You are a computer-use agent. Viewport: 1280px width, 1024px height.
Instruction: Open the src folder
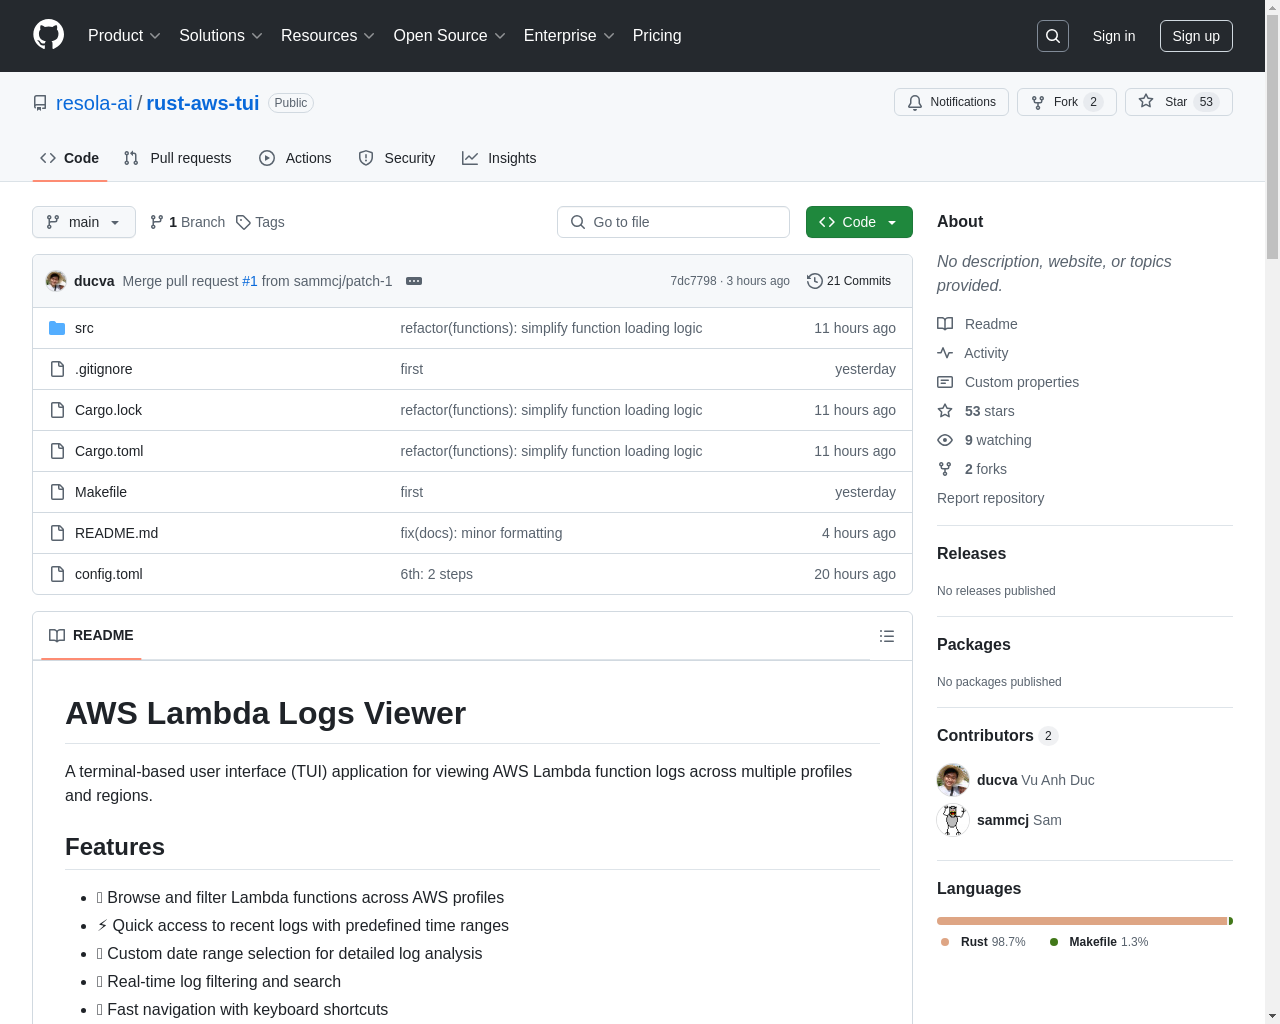coord(84,328)
